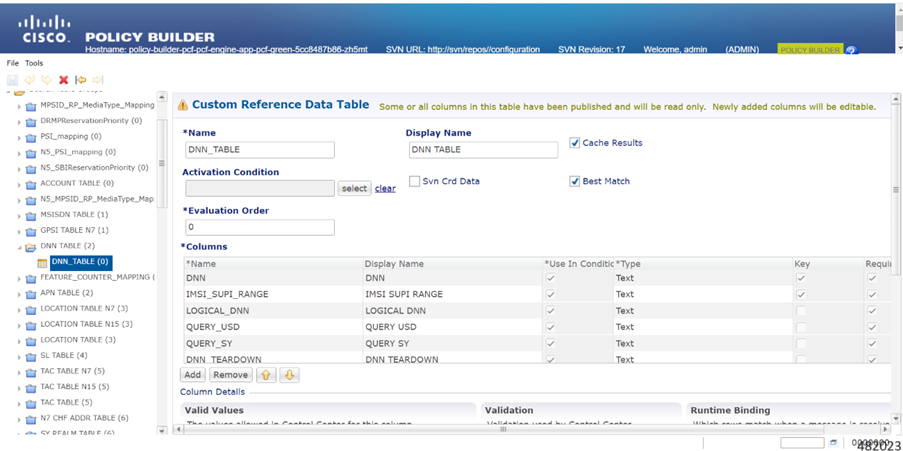Move column up with the up arrow button

point(265,375)
